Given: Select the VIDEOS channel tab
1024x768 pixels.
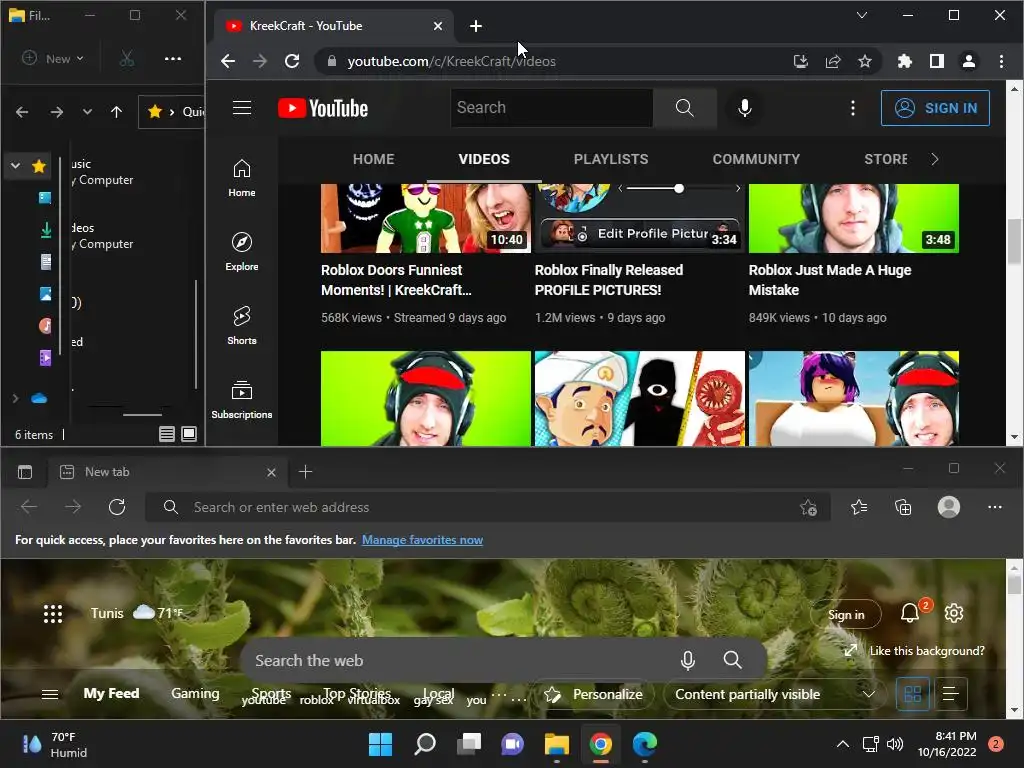Looking at the screenshot, I should point(484,159).
